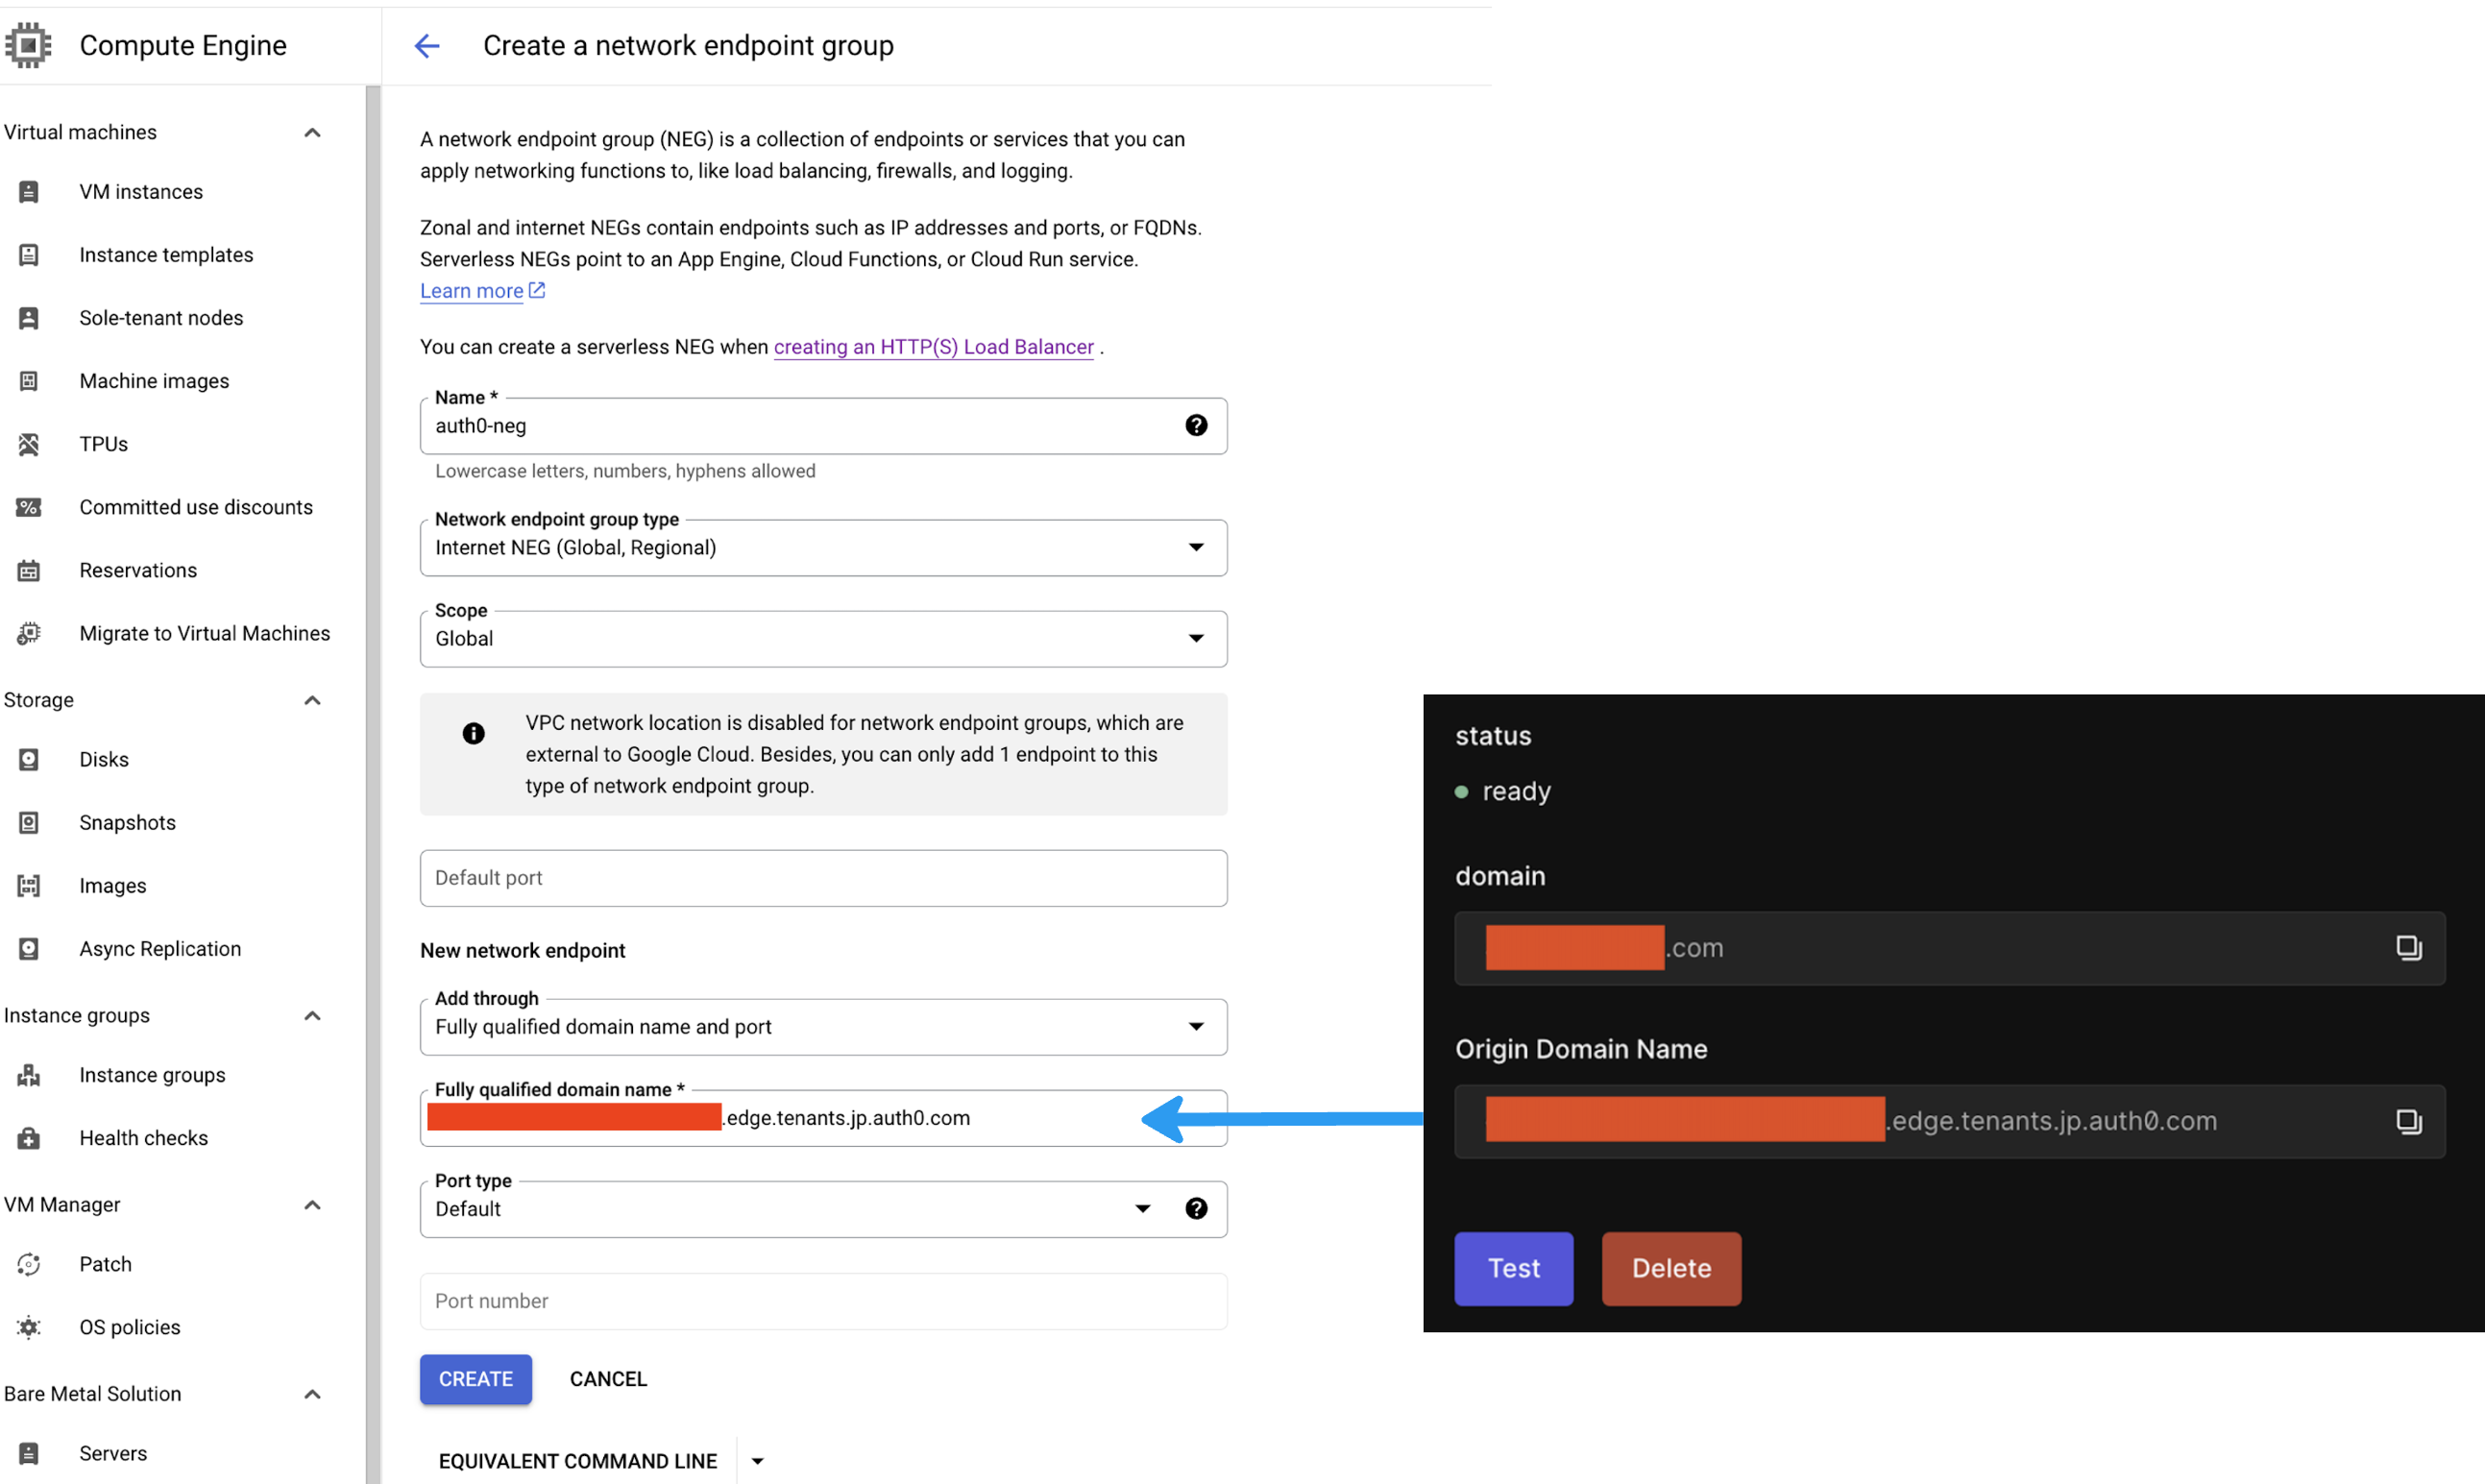Expand Equivalent Command Line options arrow
Viewport: 2485px width, 1484px height.
[x=758, y=1461]
